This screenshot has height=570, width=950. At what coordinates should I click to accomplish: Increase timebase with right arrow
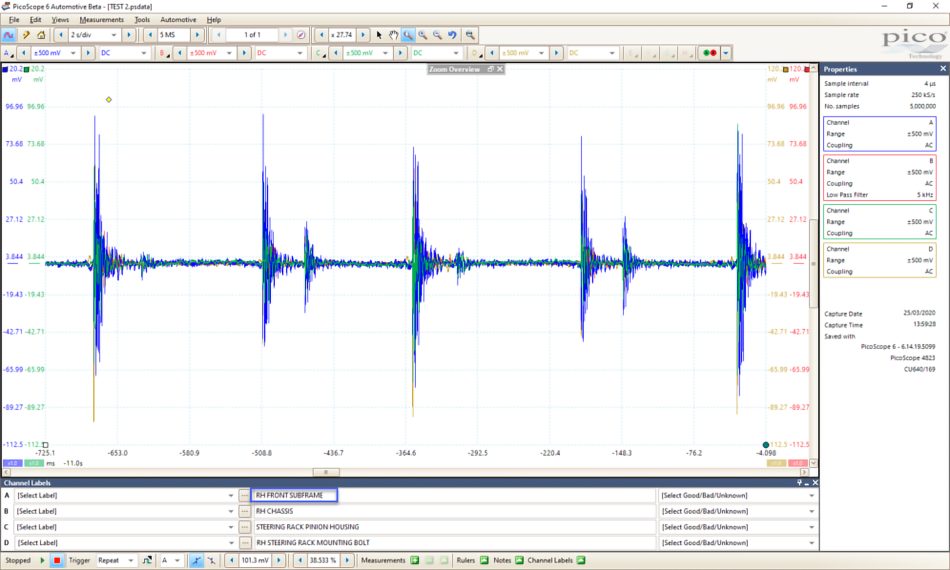(x=128, y=35)
